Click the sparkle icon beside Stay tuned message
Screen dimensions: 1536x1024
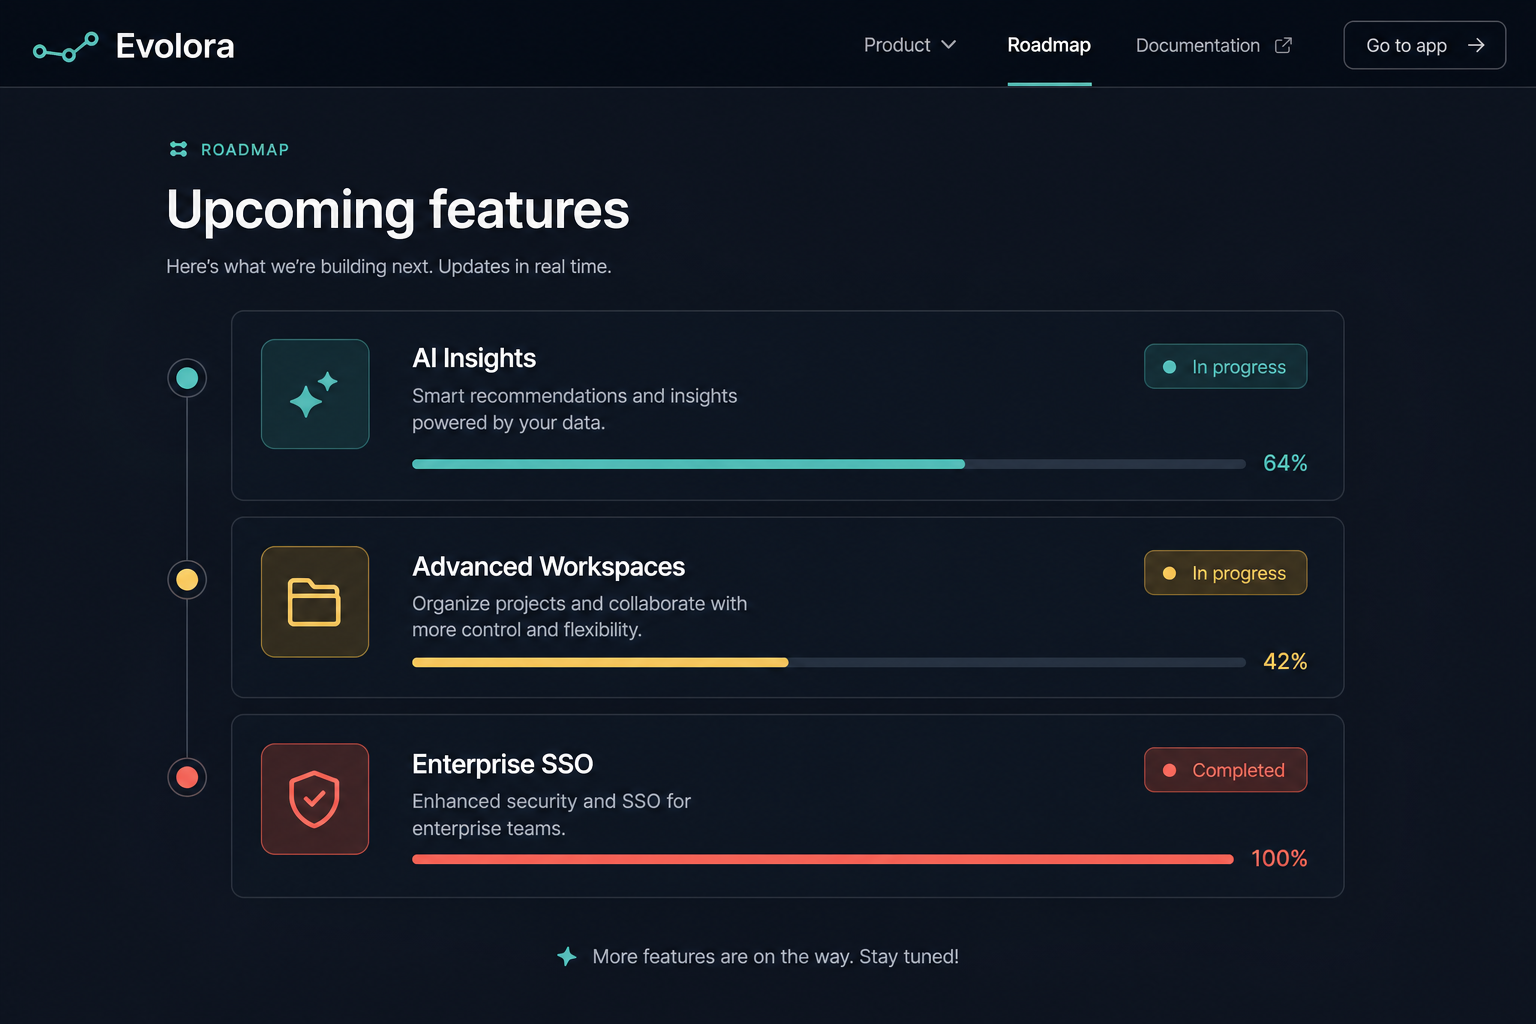tap(567, 956)
